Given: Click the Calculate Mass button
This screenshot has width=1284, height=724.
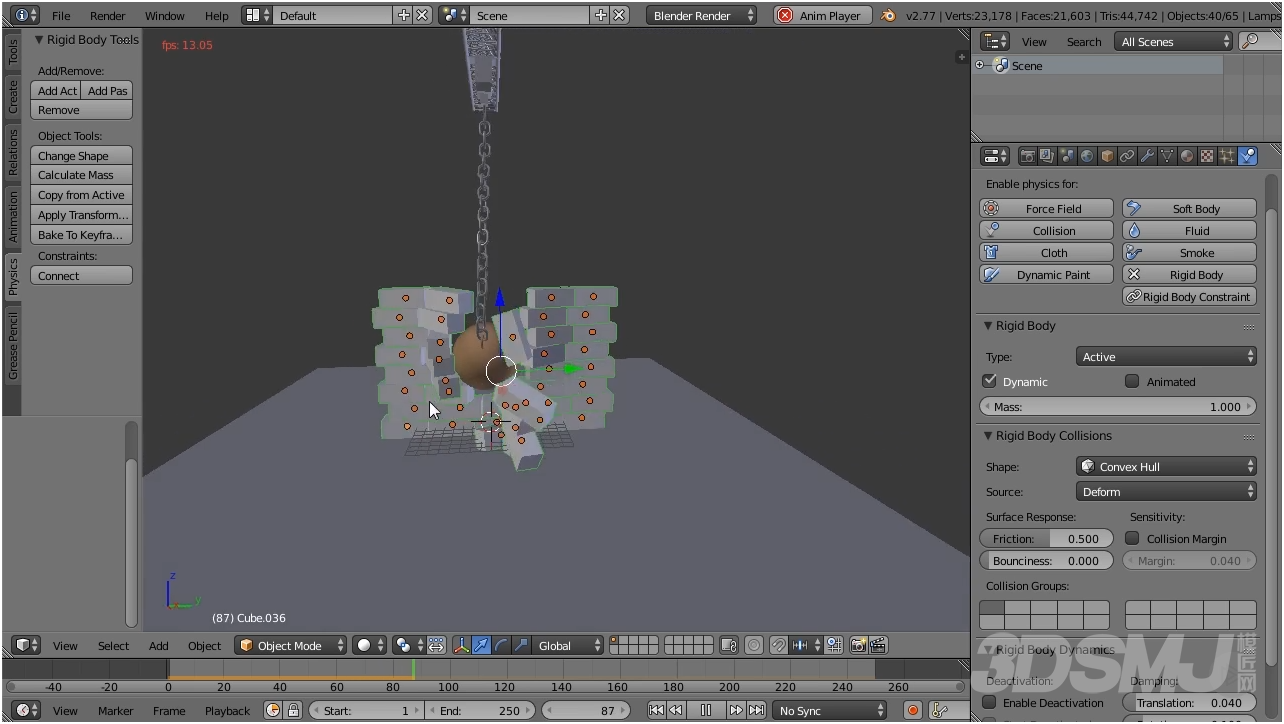Looking at the screenshot, I should 82,175.
